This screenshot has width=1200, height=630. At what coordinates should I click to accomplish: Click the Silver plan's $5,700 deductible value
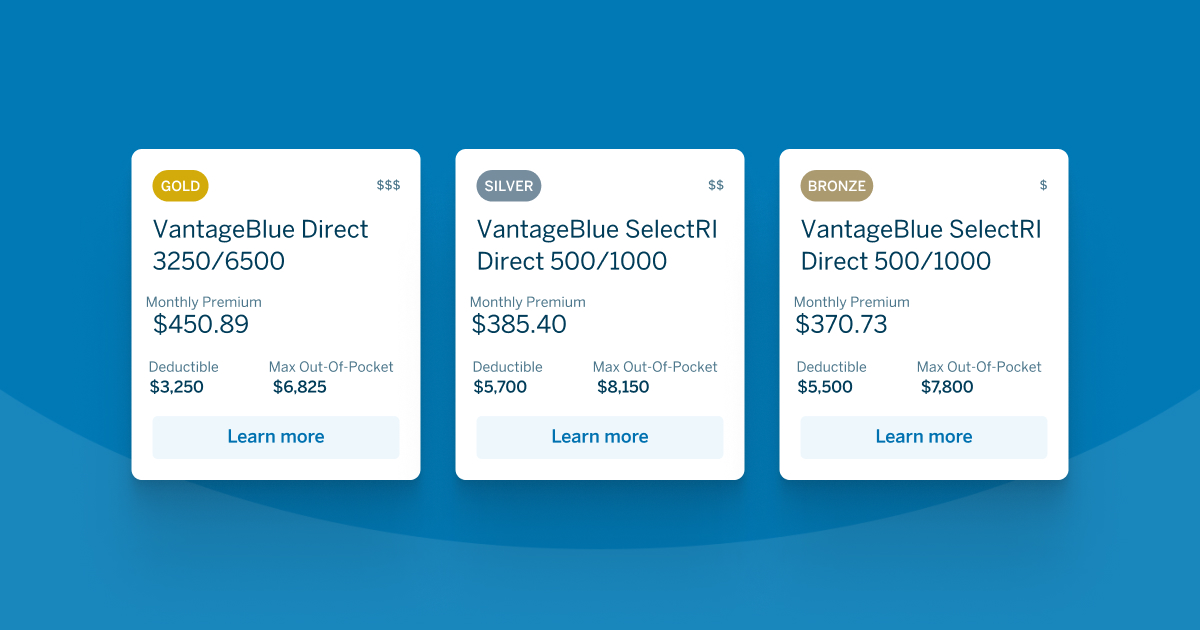[x=502, y=386]
